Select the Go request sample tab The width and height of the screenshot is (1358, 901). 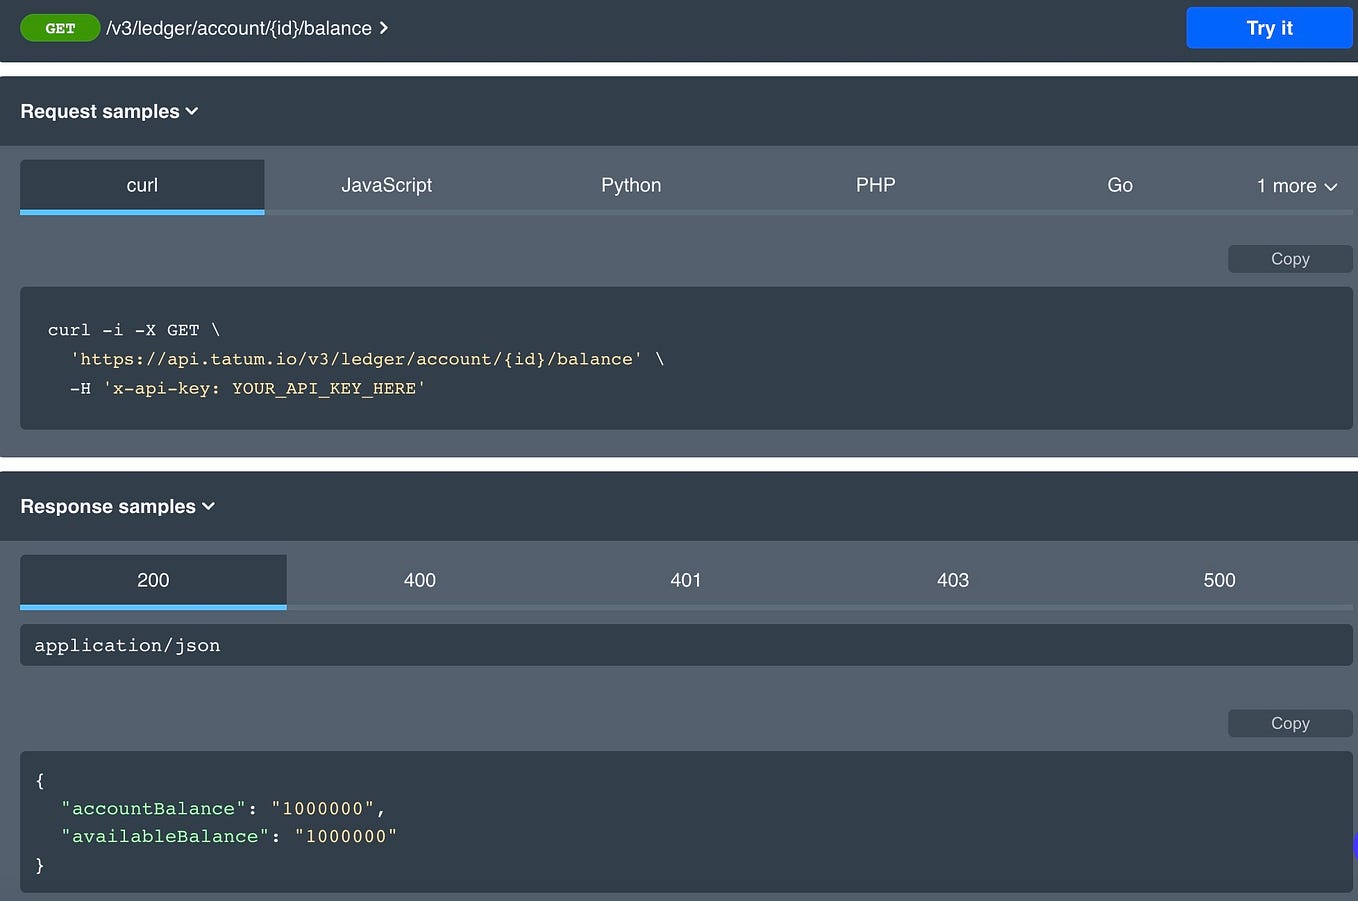1119,185
